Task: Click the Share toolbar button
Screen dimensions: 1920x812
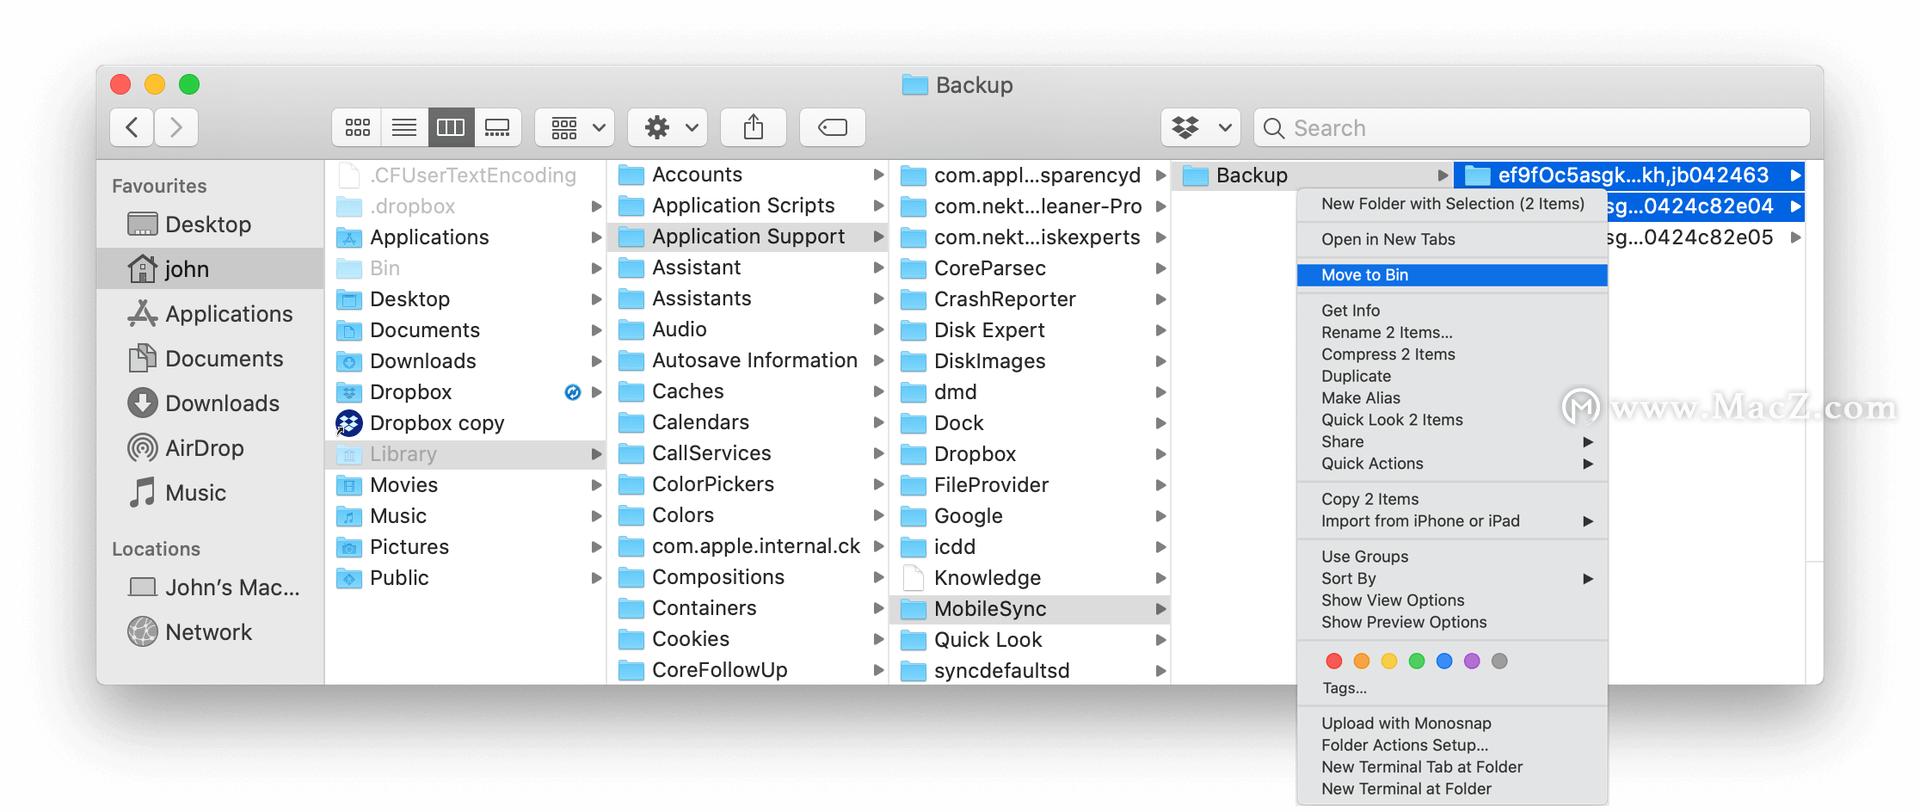Action: click(x=753, y=127)
